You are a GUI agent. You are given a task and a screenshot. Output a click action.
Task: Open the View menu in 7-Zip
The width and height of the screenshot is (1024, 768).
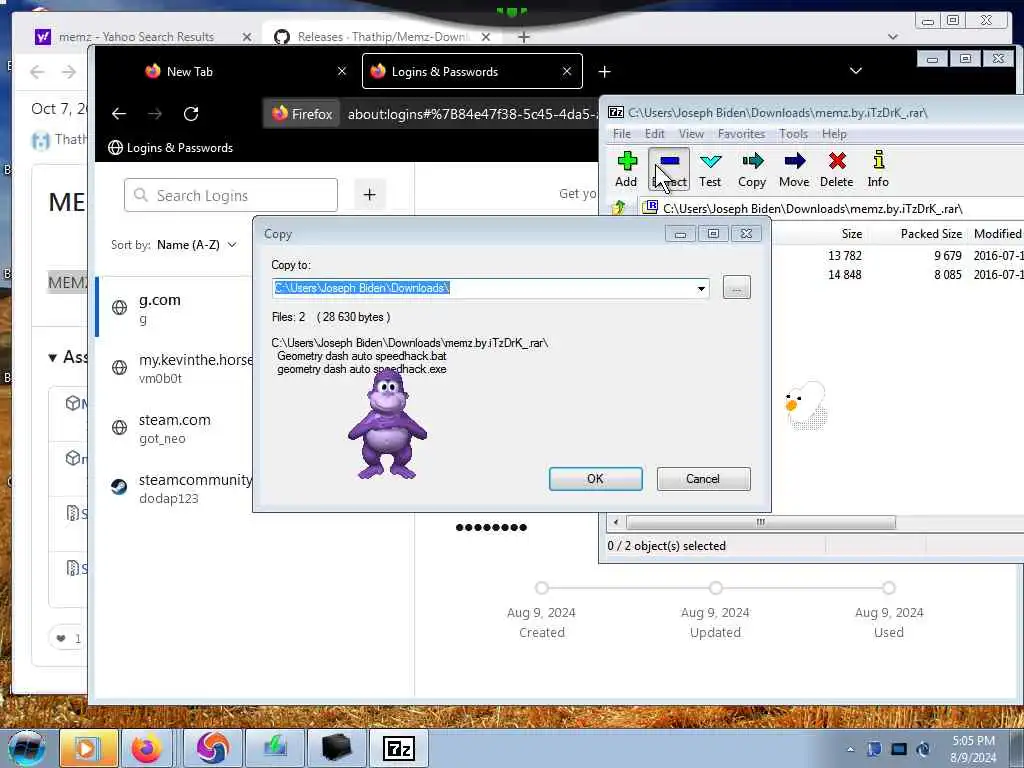click(691, 134)
